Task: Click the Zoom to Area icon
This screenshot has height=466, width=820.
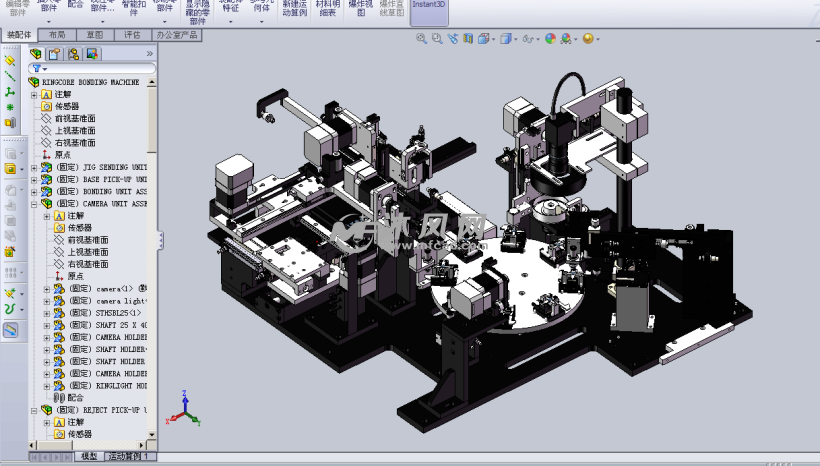Action: (437, 39)
